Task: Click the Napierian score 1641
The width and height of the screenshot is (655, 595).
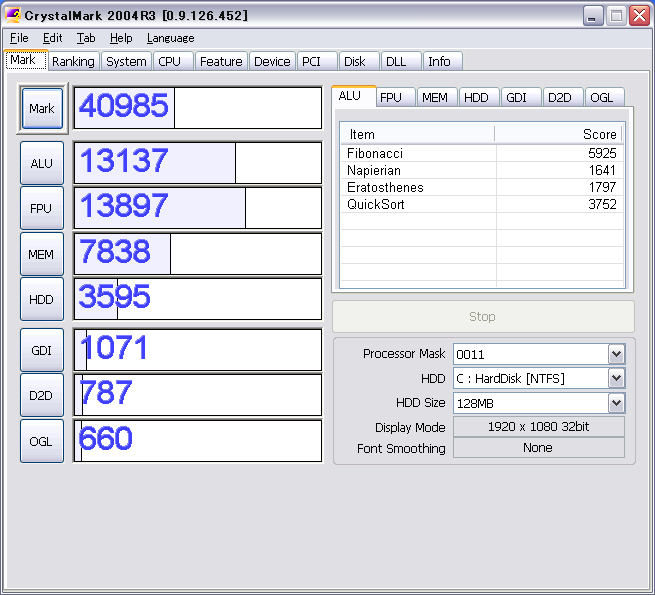Action: click(602, 170)
